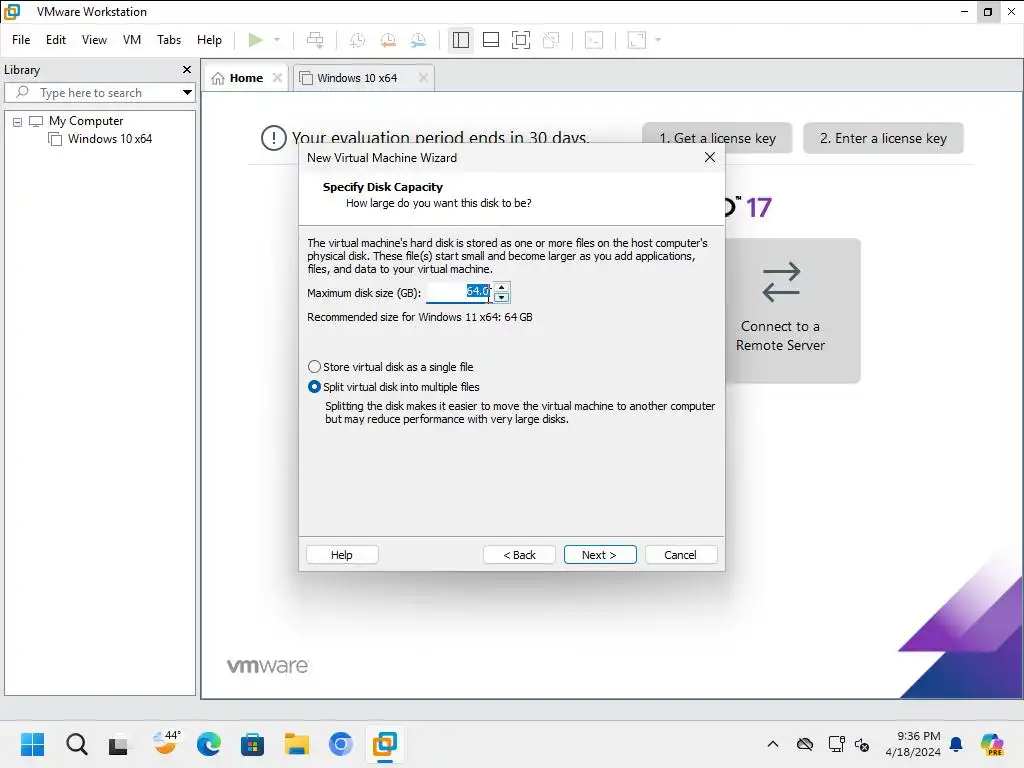This screenshot has width=1024, height=768.
Task: Close the Windows 10 x64 tab
Action: coord(423,78)
